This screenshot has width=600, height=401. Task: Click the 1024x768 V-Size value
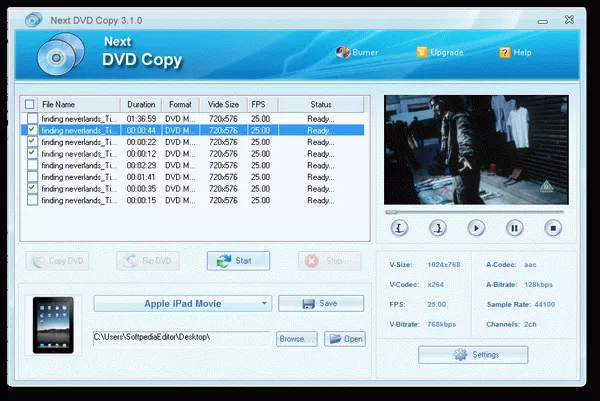point(444,264)
